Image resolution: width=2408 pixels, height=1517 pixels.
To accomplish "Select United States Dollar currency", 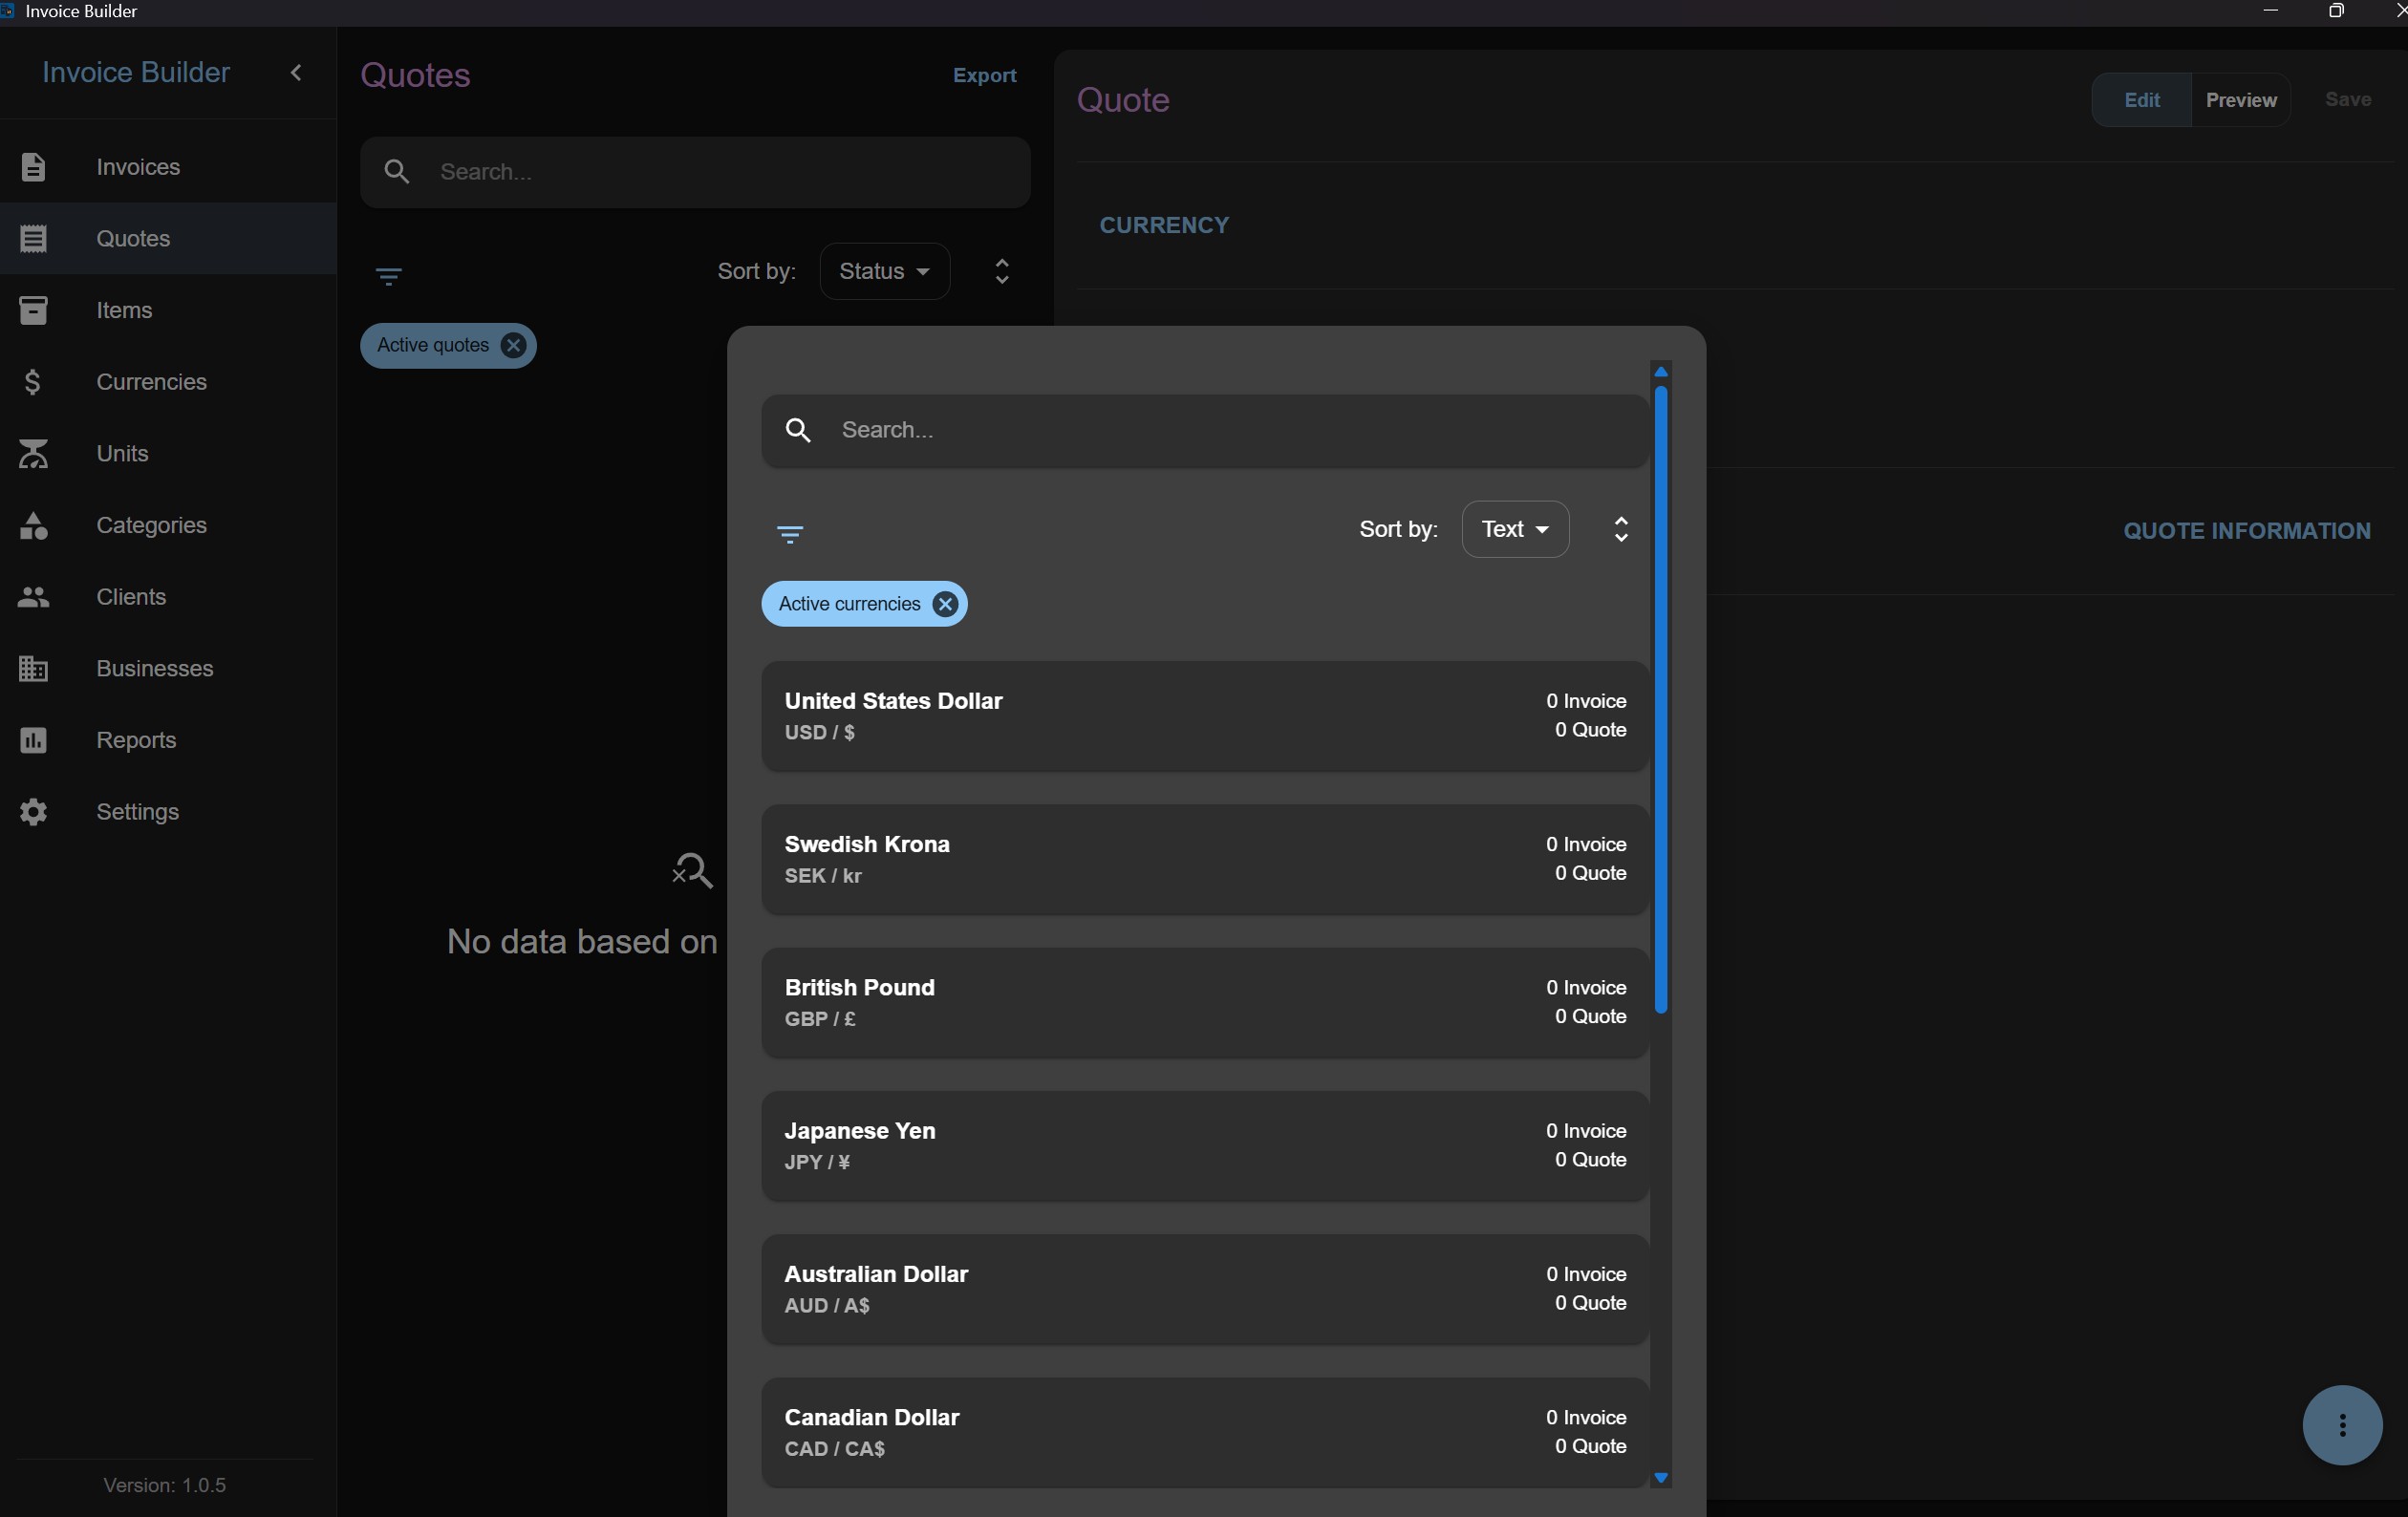I will click(x=1204, y=716).
